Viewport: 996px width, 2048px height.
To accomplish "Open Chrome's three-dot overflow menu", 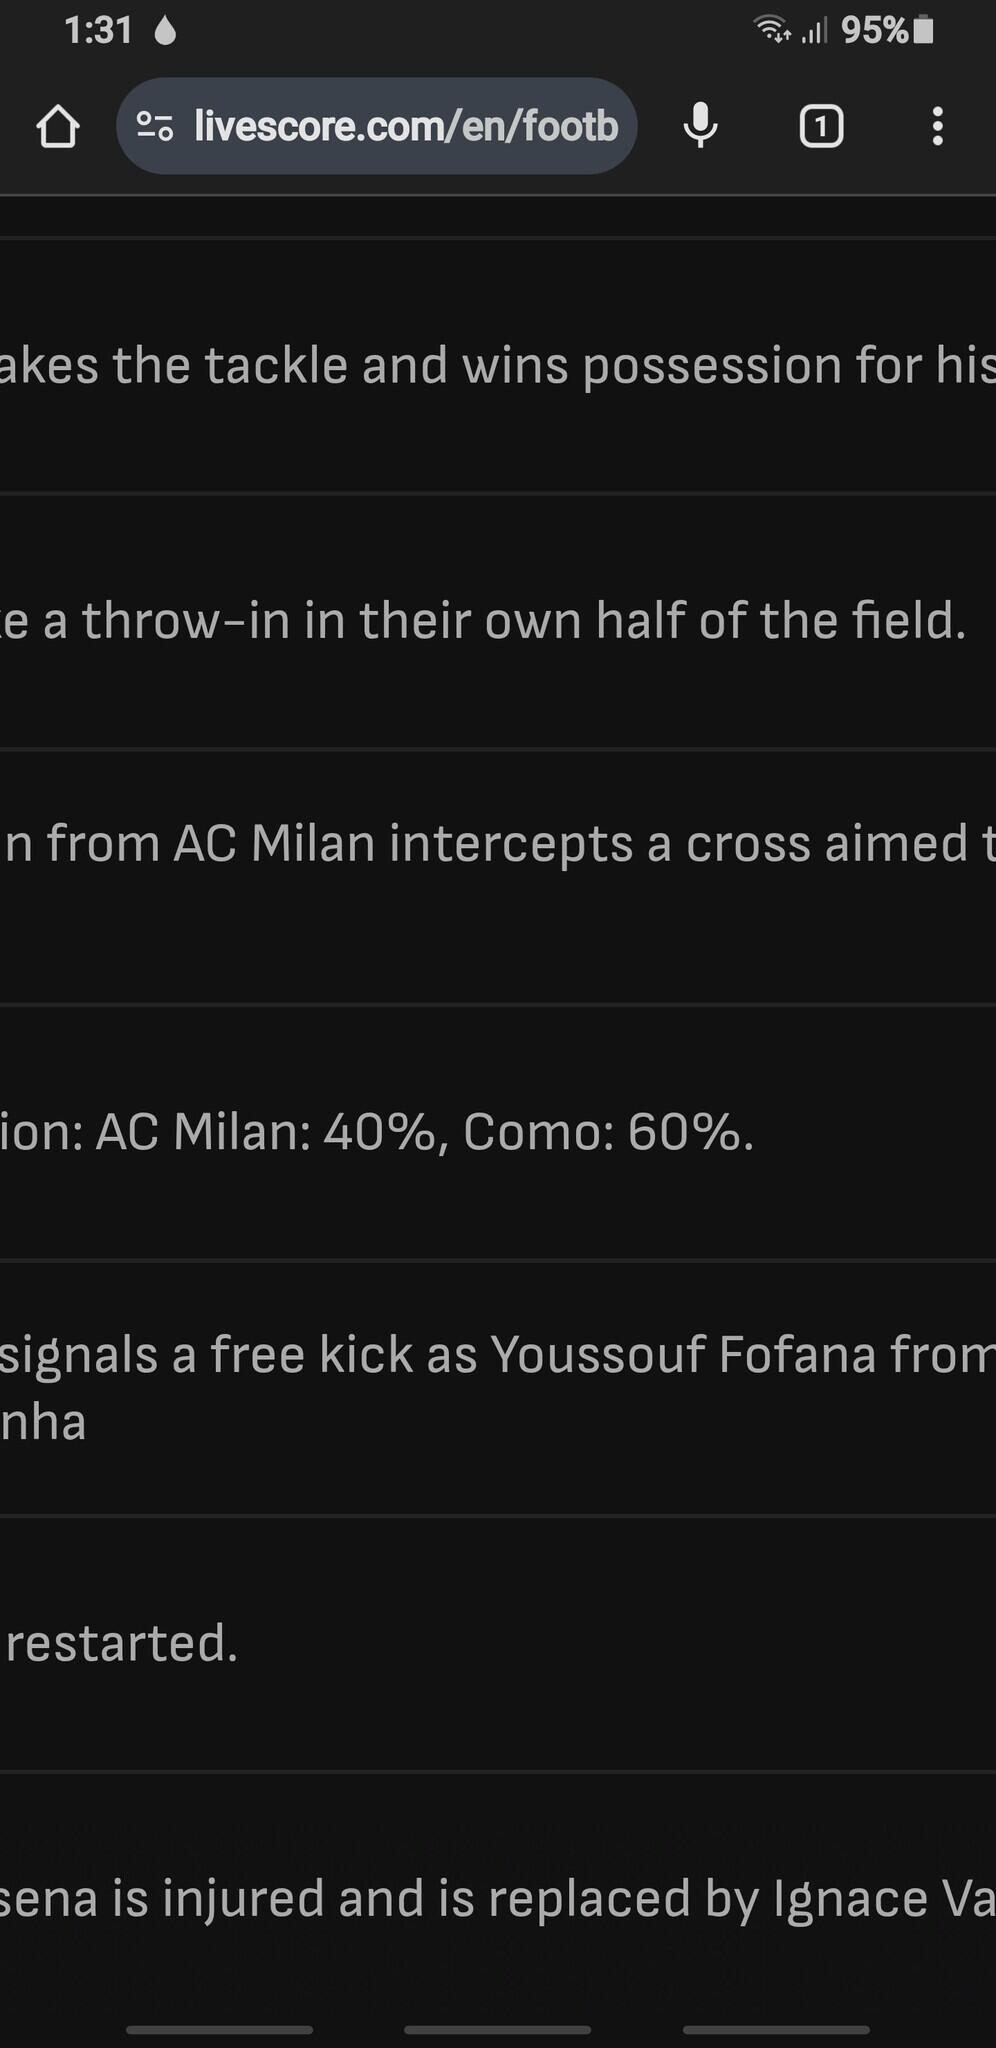I will coord(937,127).
